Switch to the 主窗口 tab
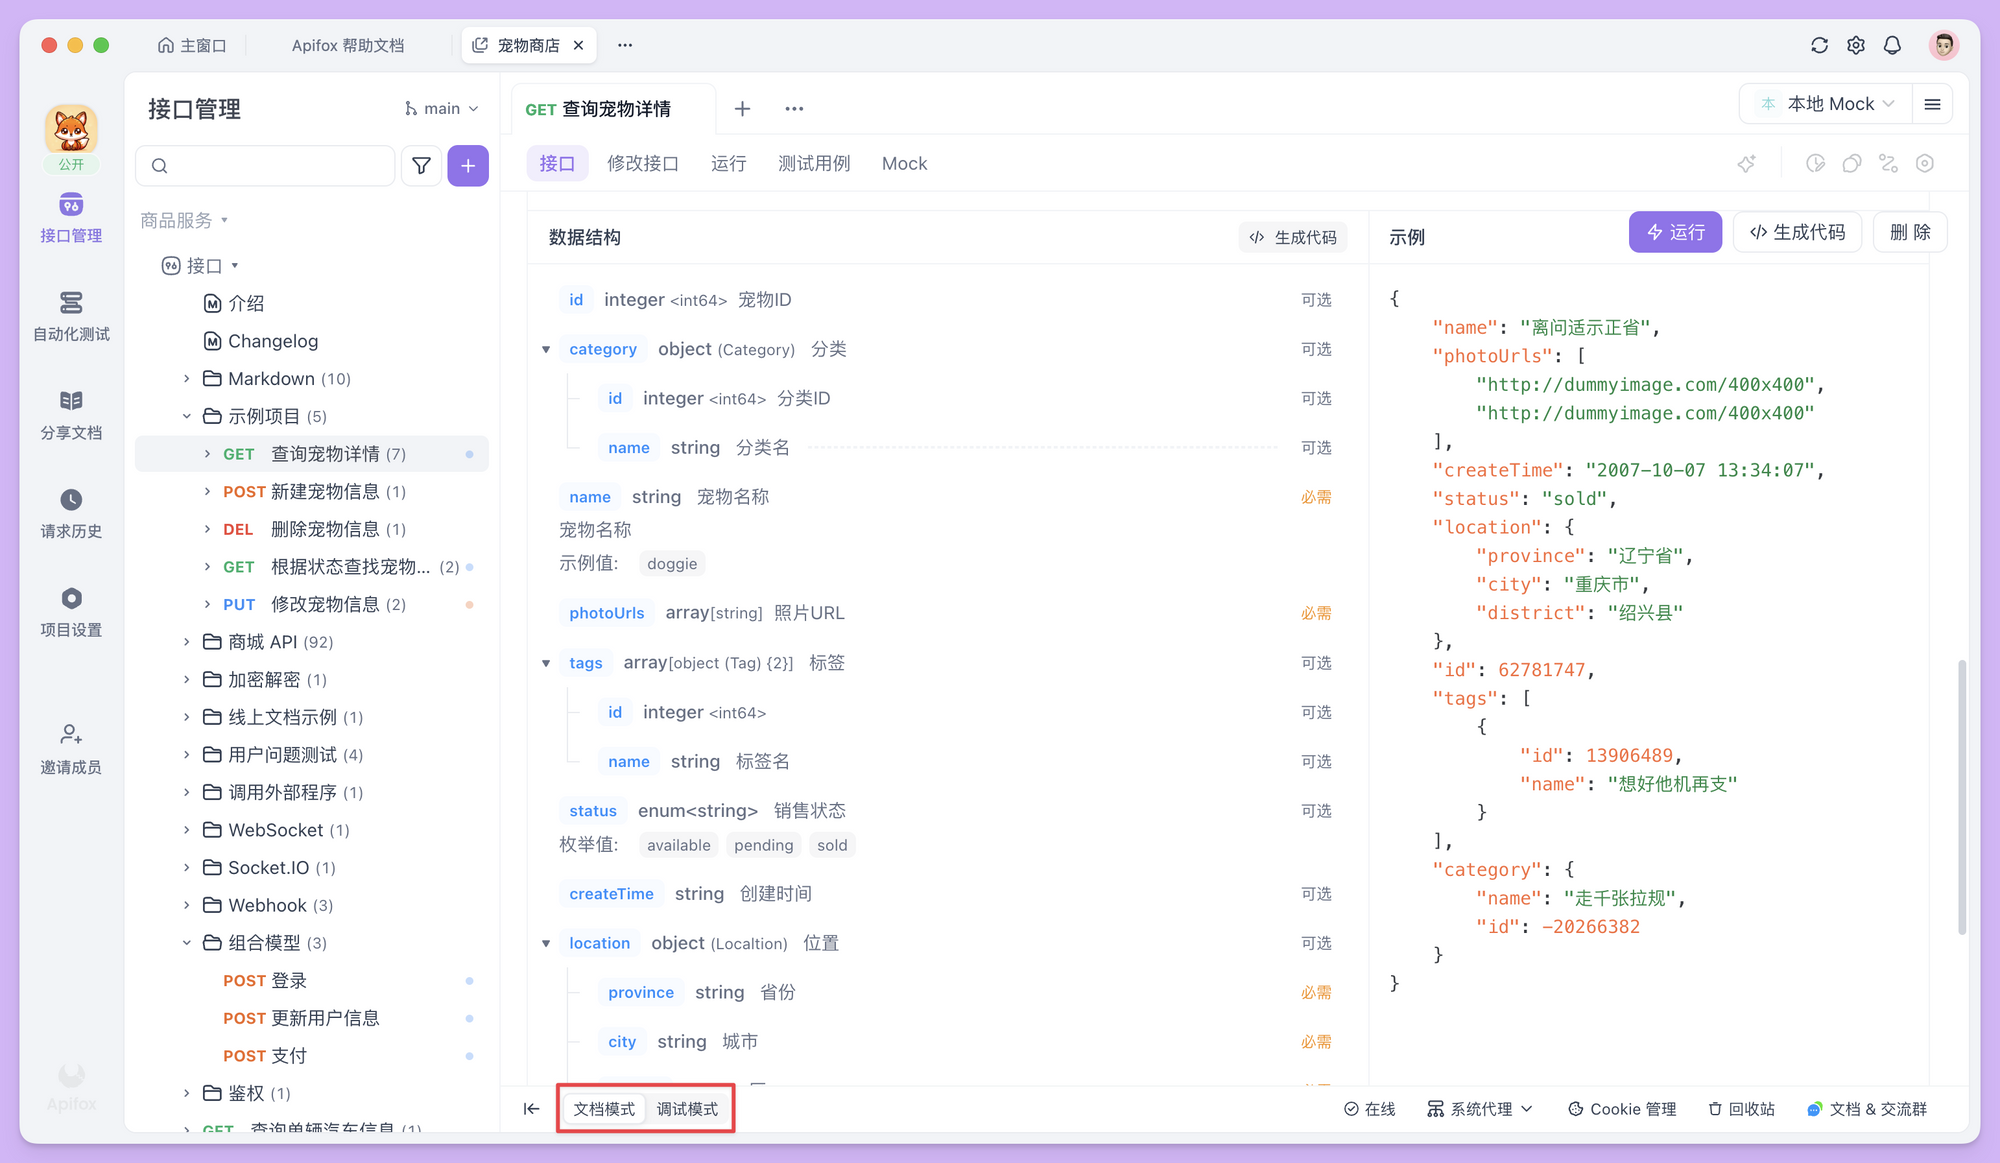This screenshot has width=2000, height=1163. pos(192,45)
